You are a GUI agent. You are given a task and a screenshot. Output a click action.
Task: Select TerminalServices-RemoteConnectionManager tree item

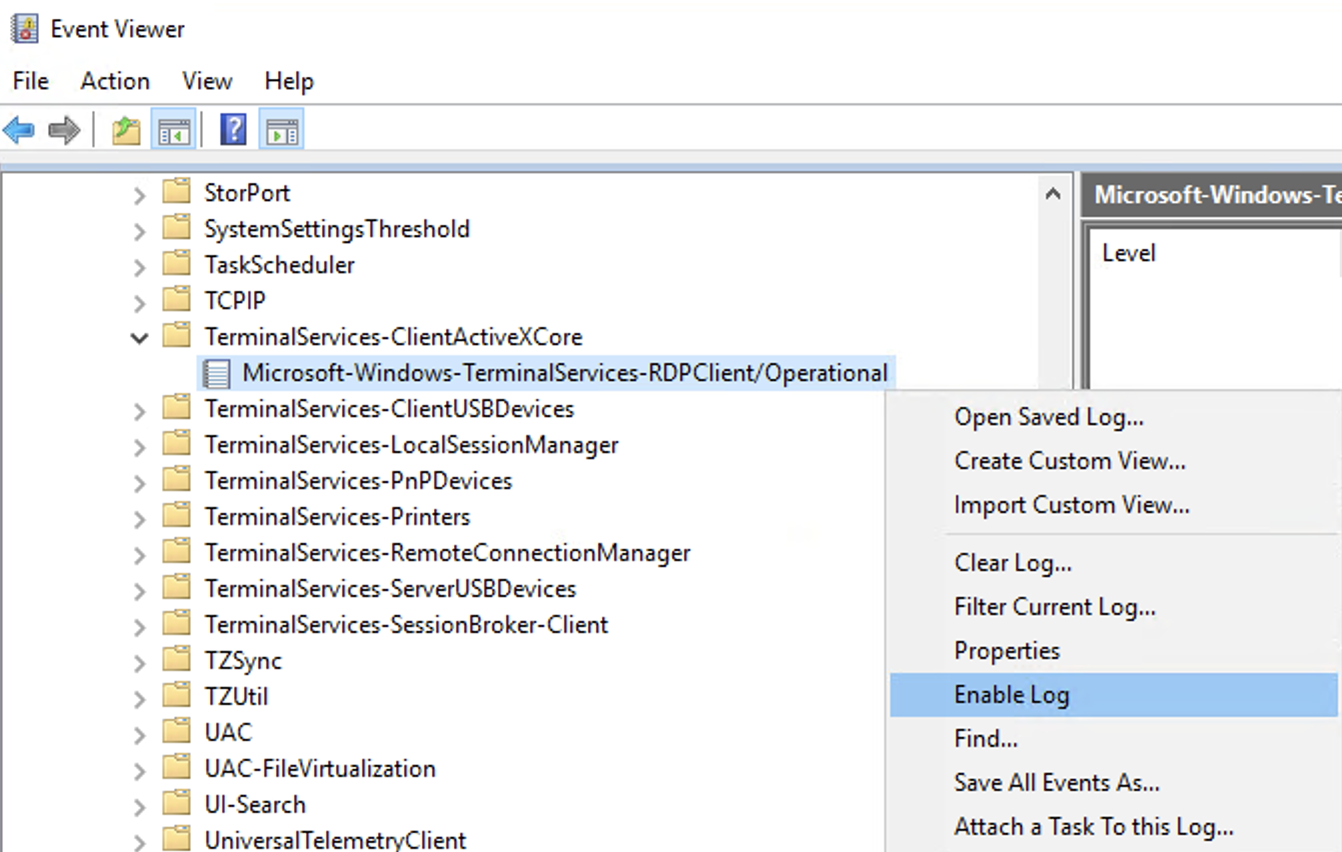(x=448, y=552)
